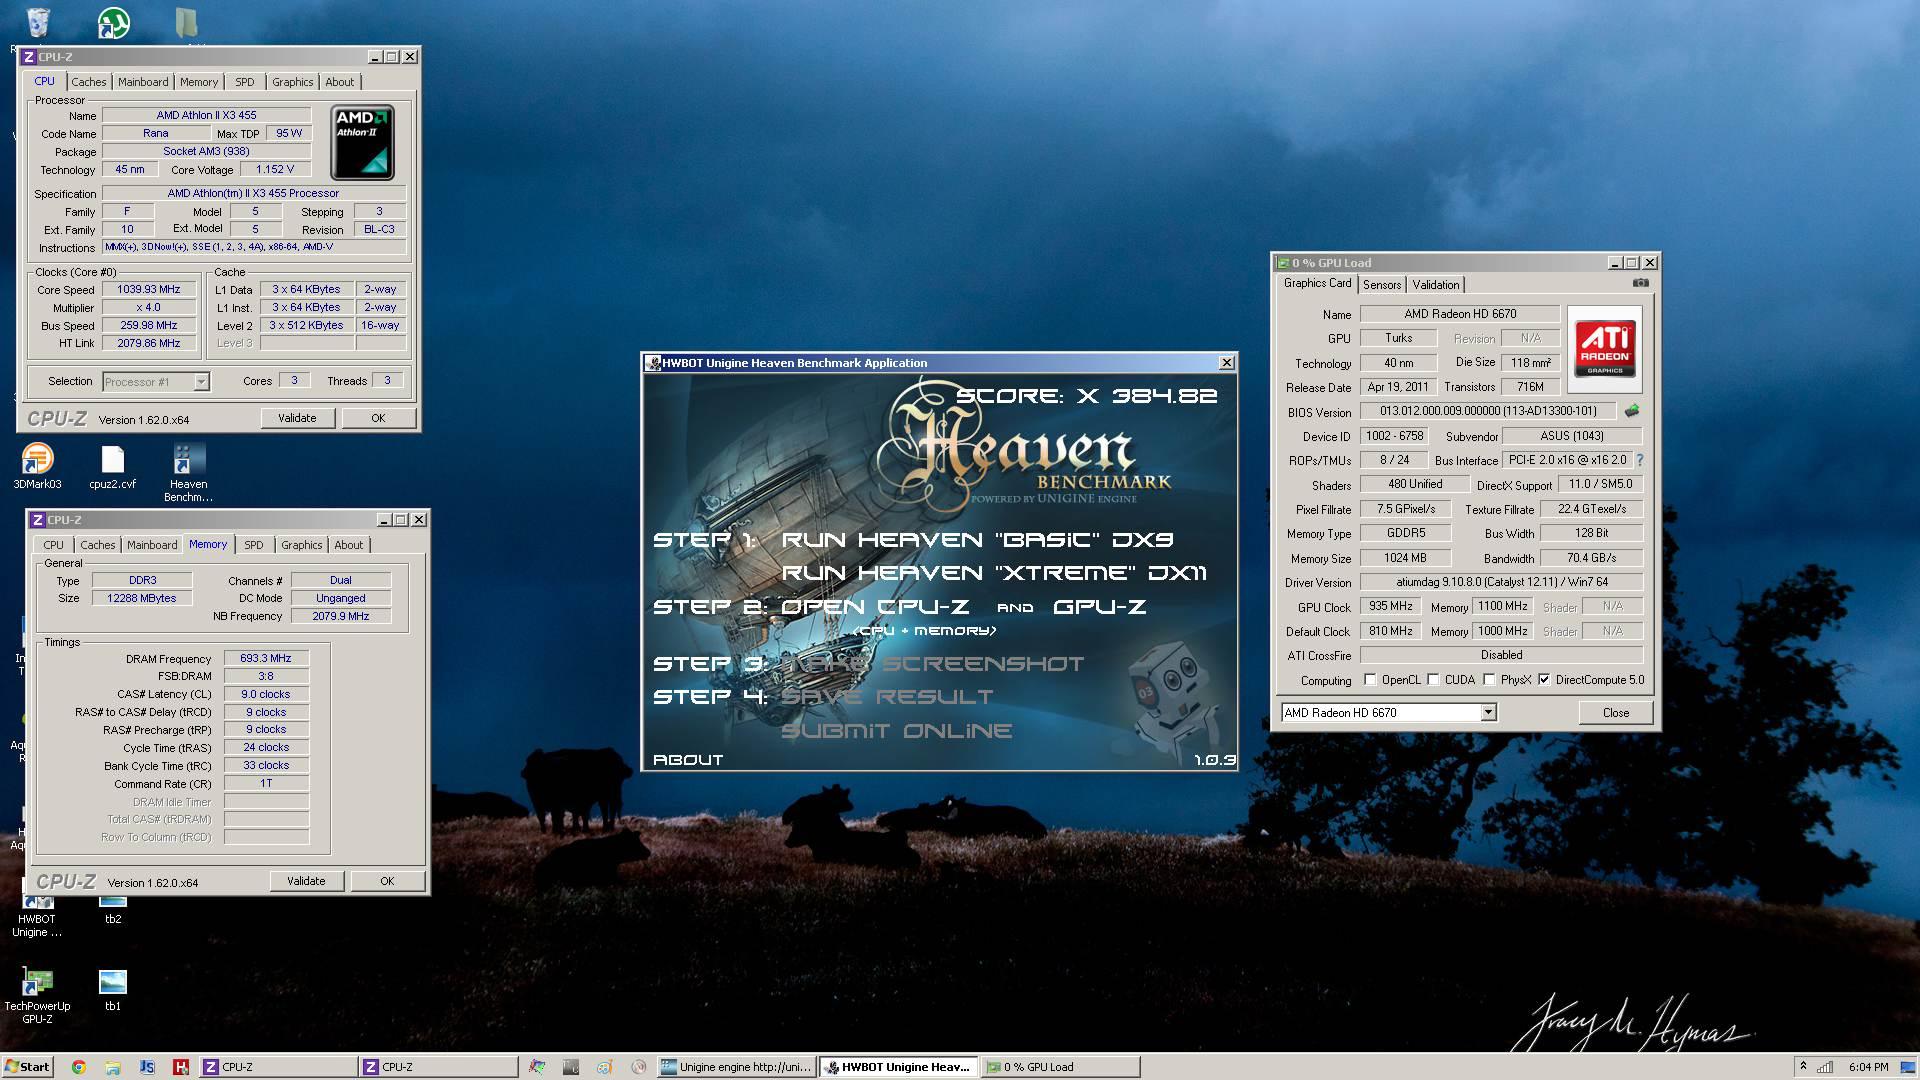Click Step 3 Take Screenshot in HWBOT app
This screenshot has width=1920, height=1080.
tap(932, 664)
